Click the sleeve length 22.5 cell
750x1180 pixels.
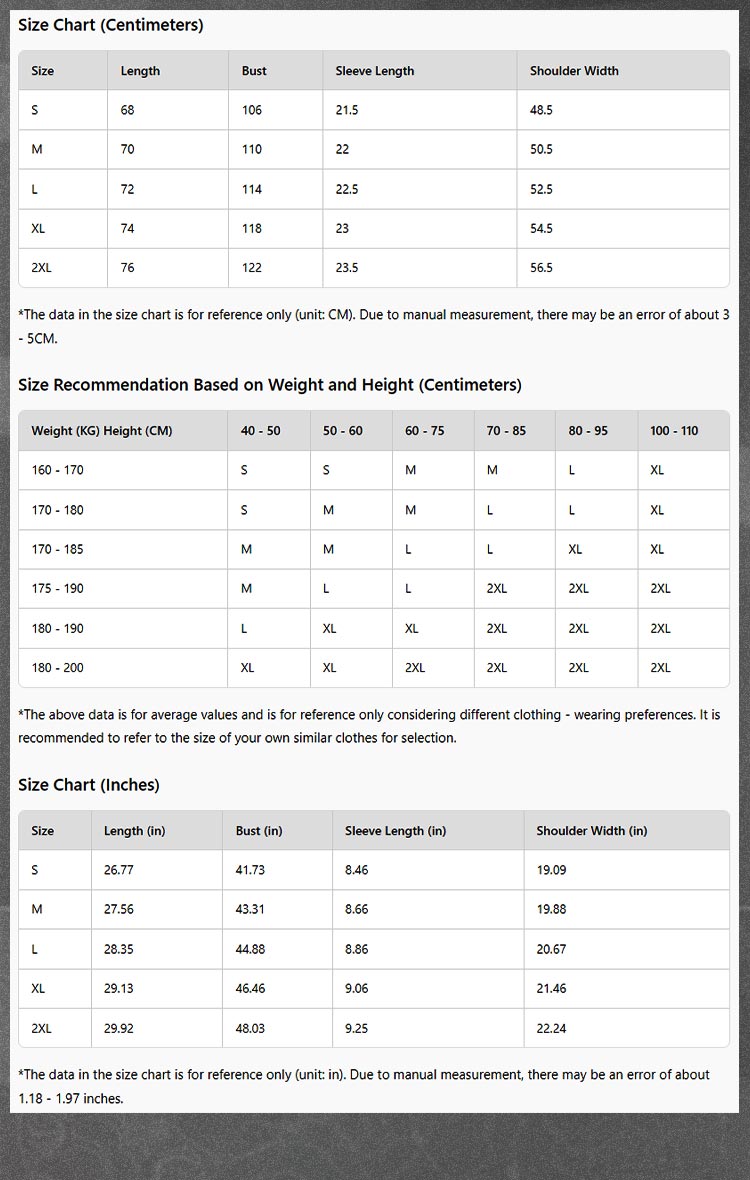click(347, 189)
